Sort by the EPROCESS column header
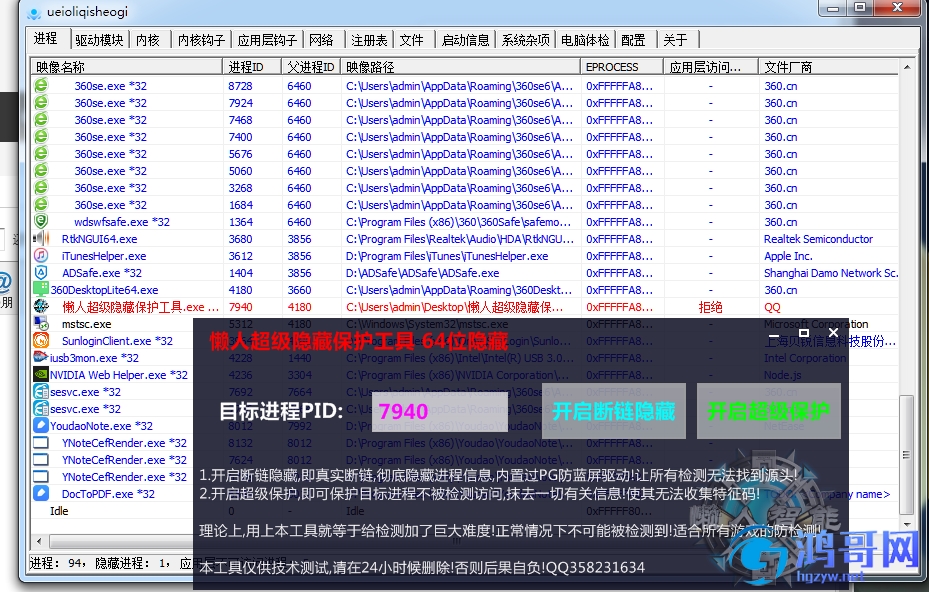This screenshot has height=592, width=929. (622, 67)
